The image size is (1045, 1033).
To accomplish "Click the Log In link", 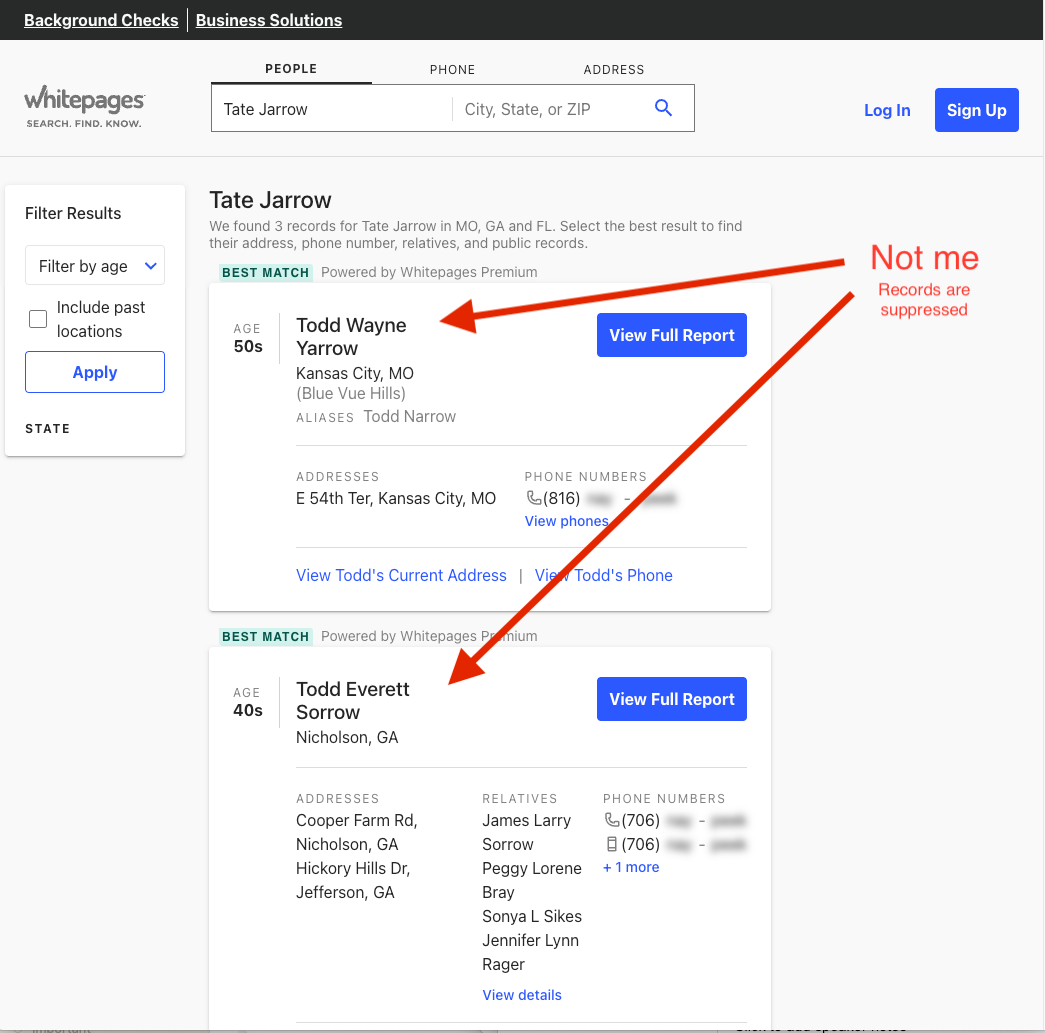I will (x=887, y=111).
